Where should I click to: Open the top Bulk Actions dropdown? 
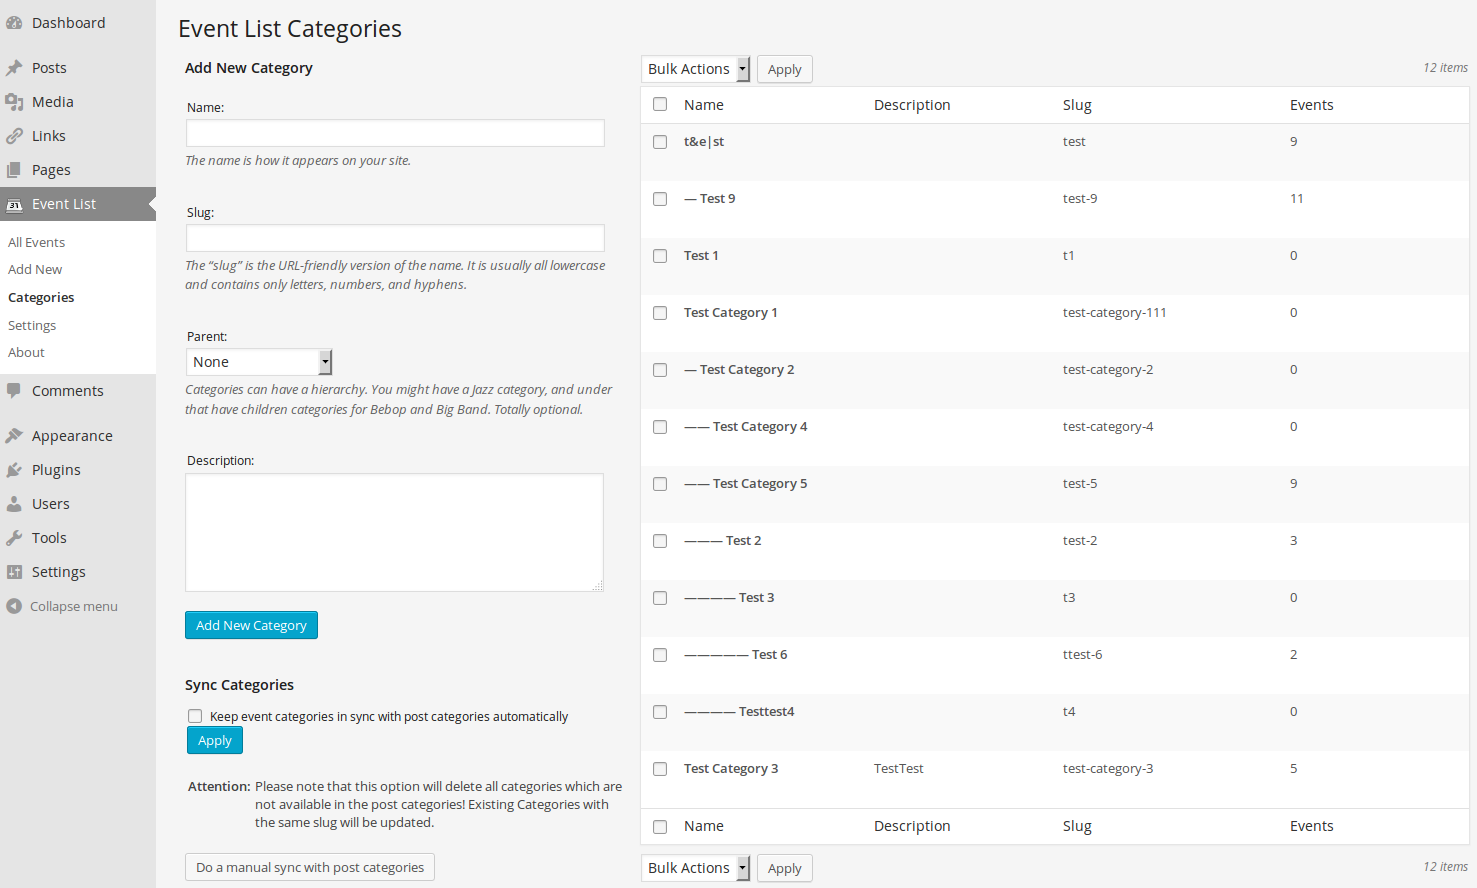coord(695,69)
